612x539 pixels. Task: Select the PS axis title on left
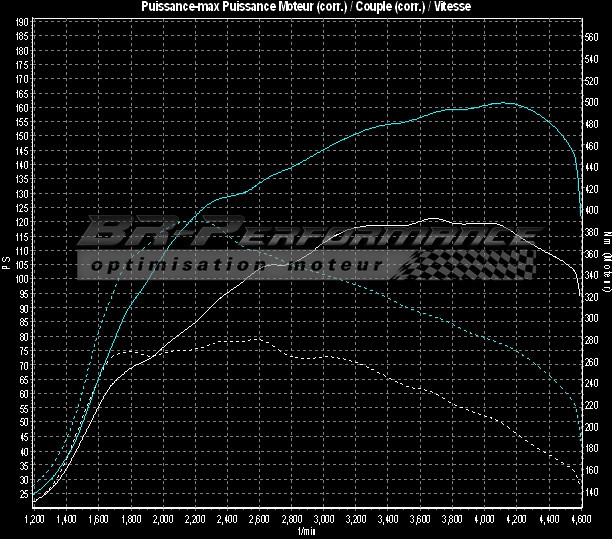click(x=6, y=264)
